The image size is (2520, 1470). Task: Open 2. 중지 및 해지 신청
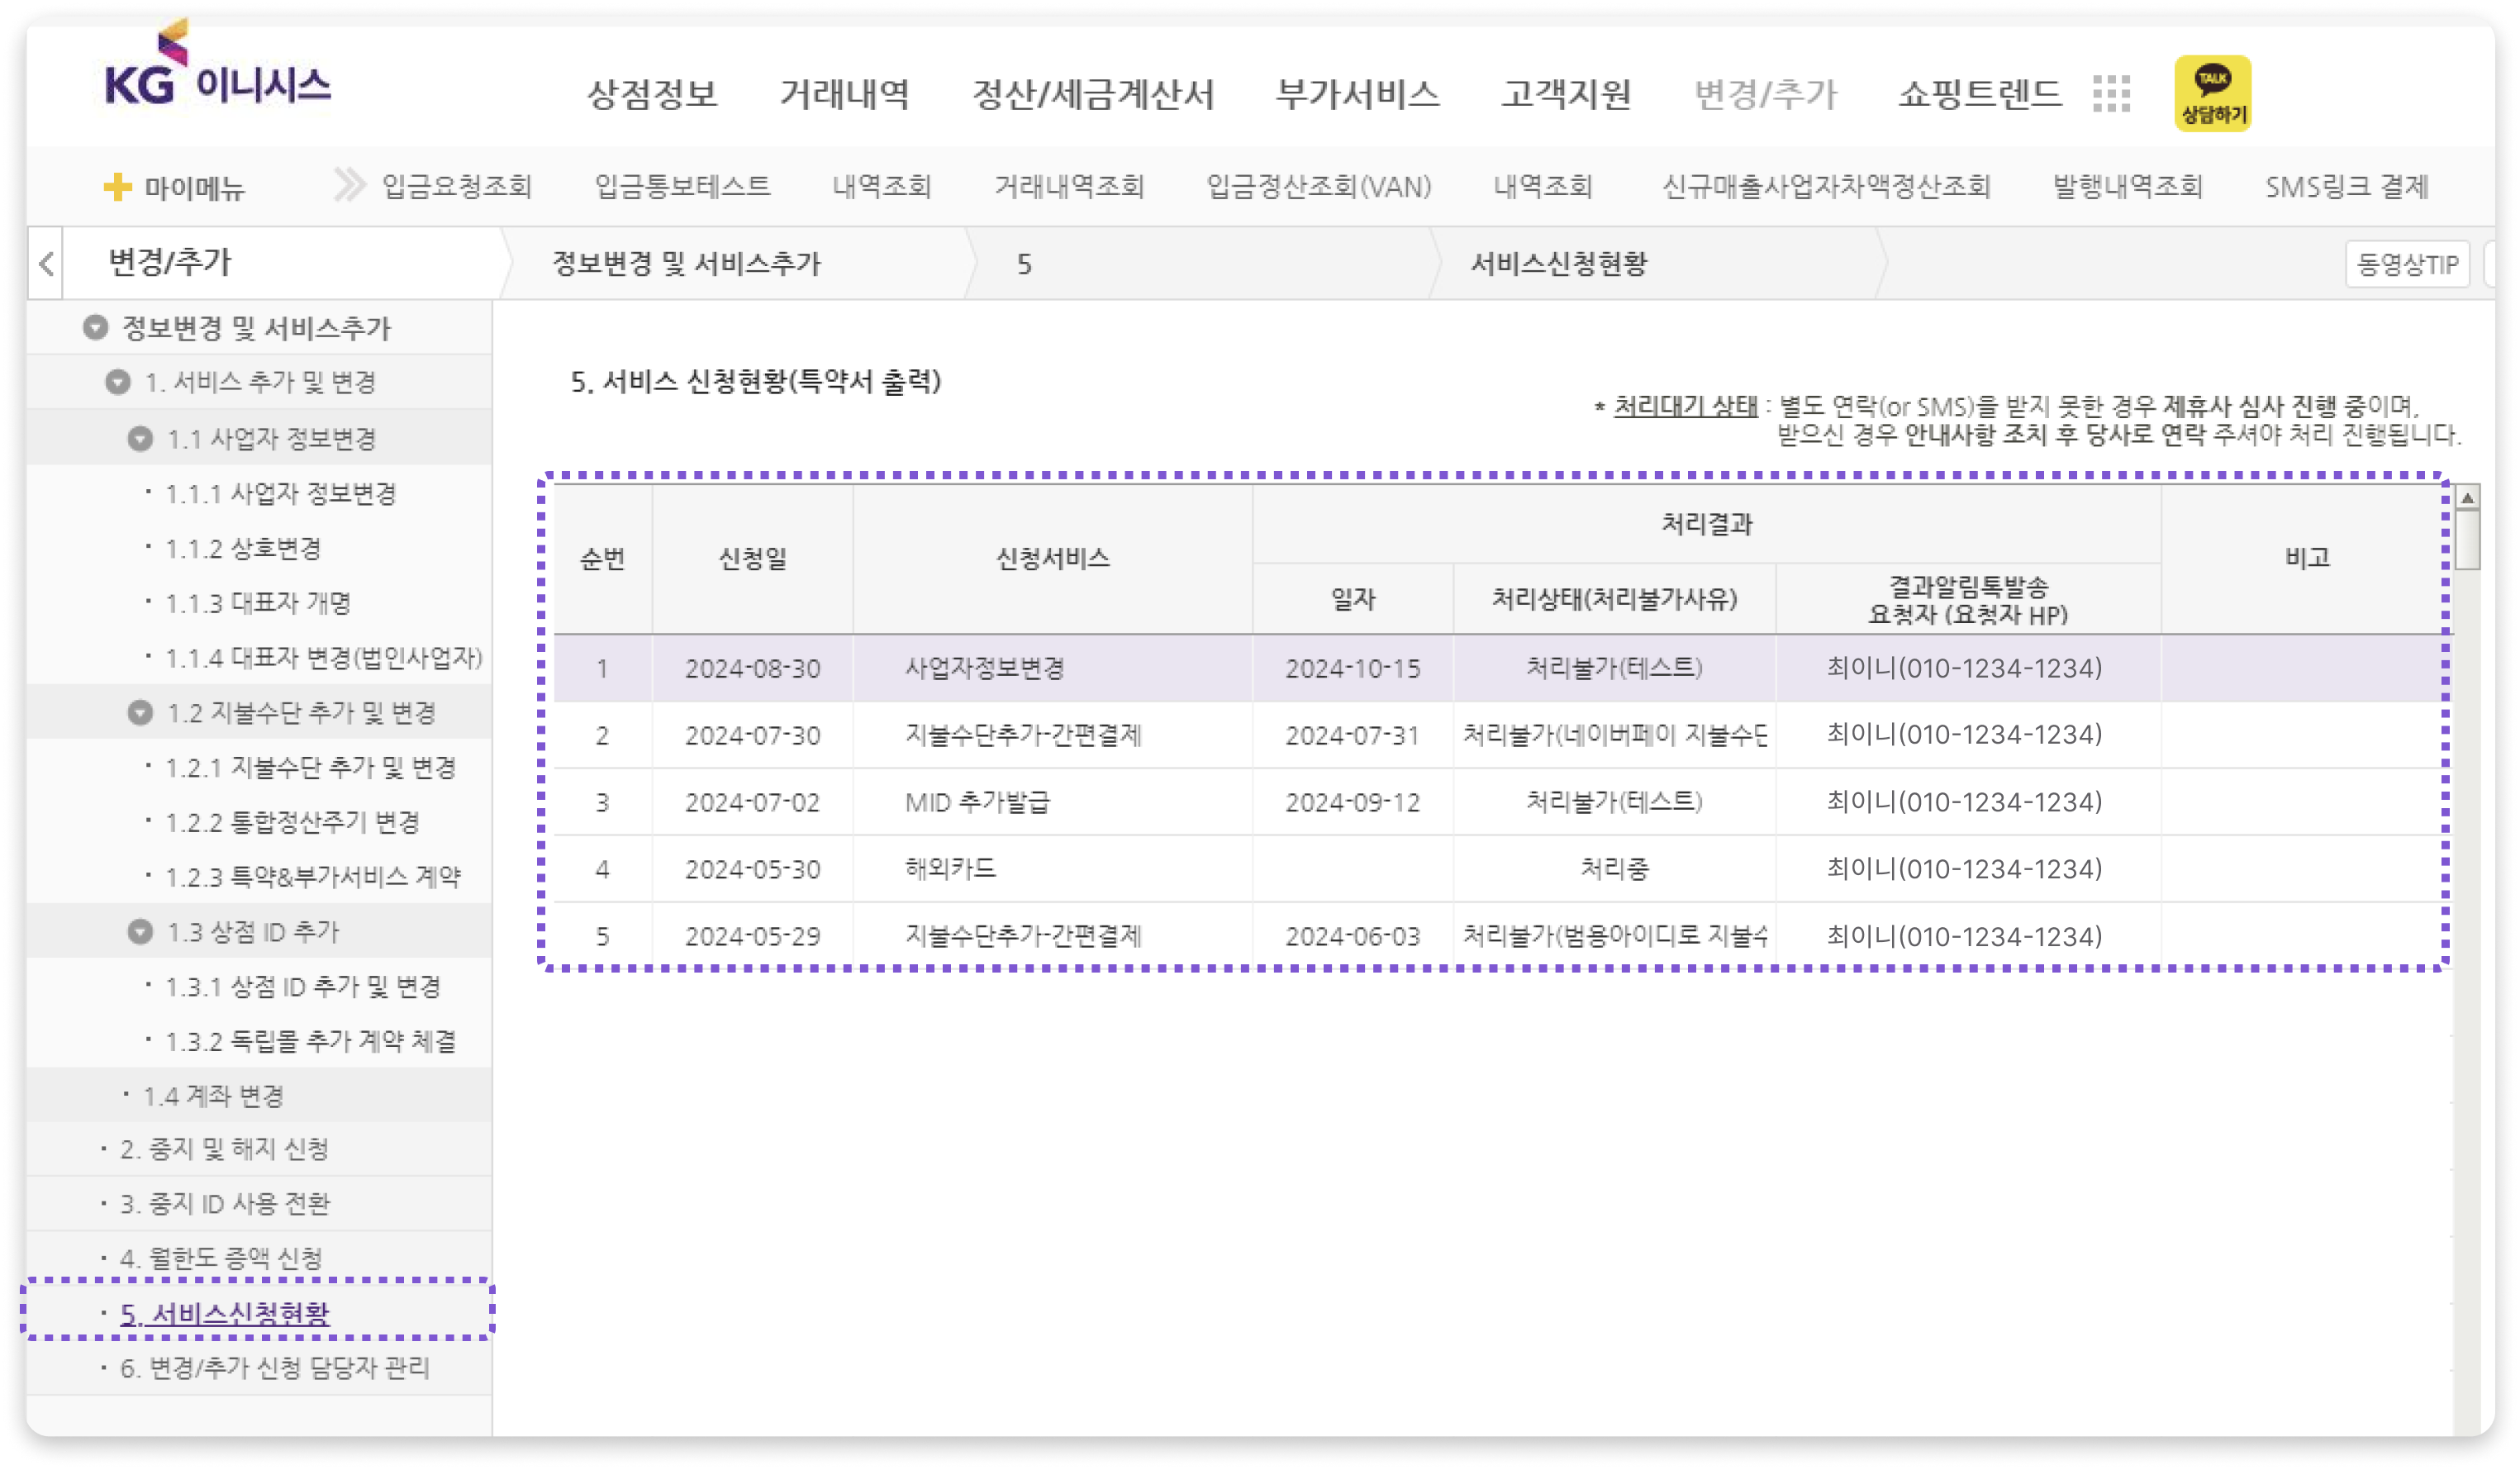pyautogui.click(x=225, y=1149)
